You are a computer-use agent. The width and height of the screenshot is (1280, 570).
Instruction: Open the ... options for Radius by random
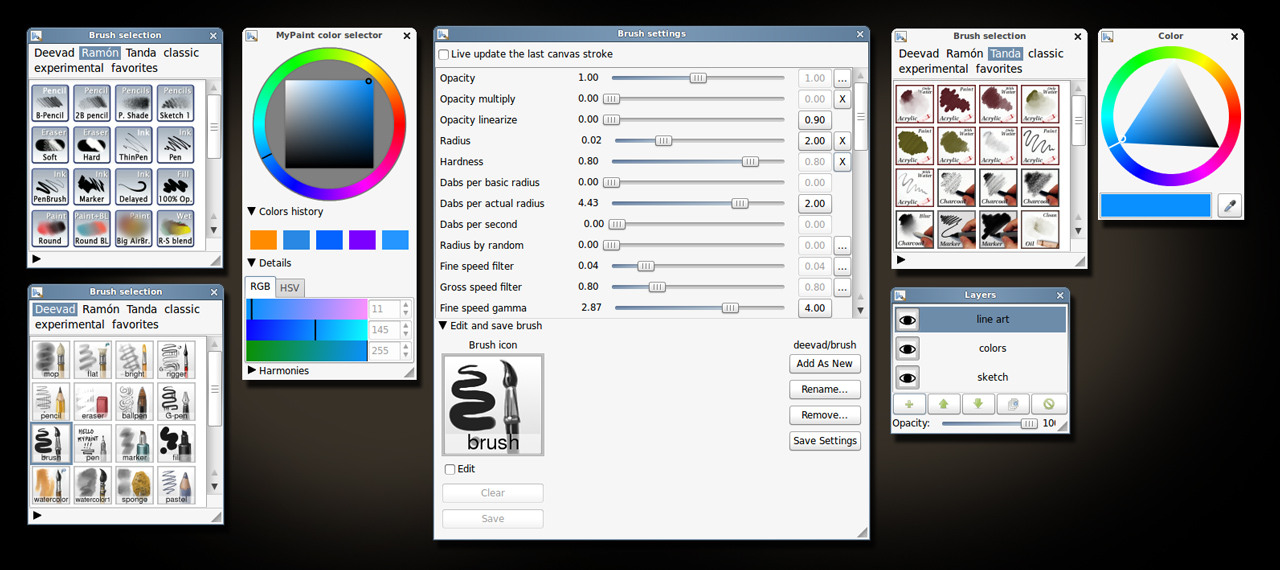click(x=842, y=245)
